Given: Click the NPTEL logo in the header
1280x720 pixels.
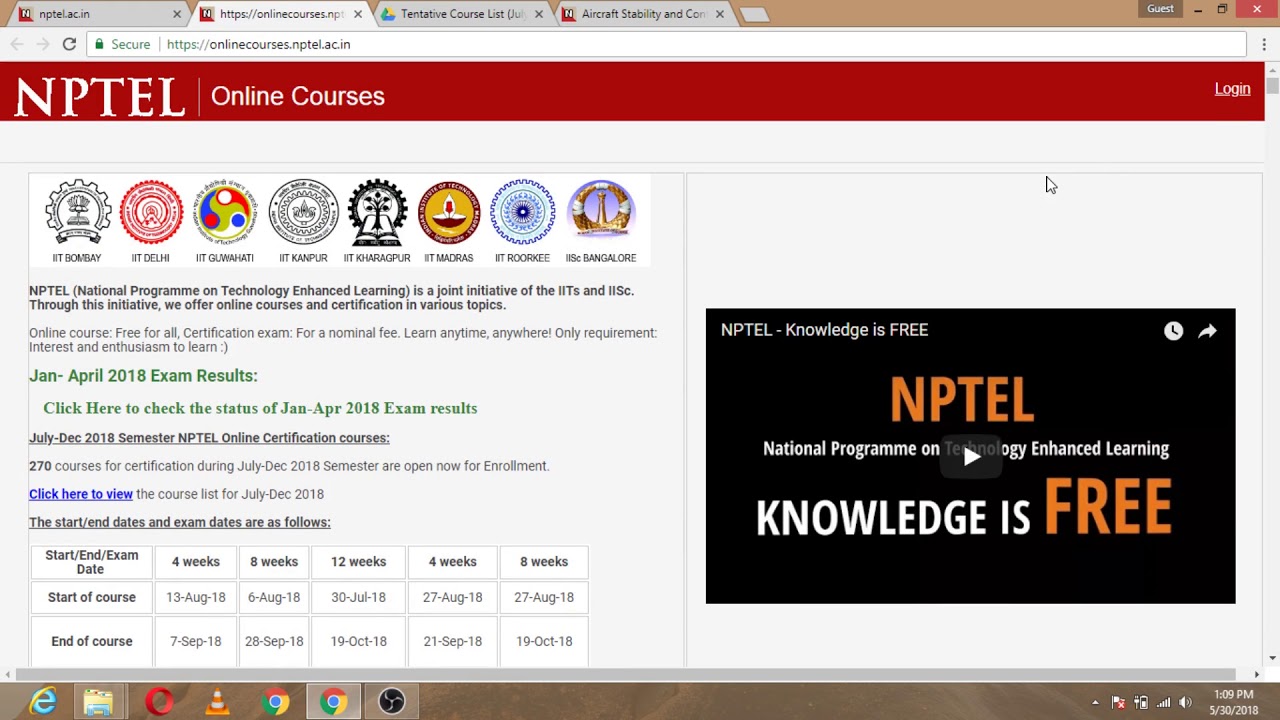Looking at the screenshot, I should [x=100, y=97].
